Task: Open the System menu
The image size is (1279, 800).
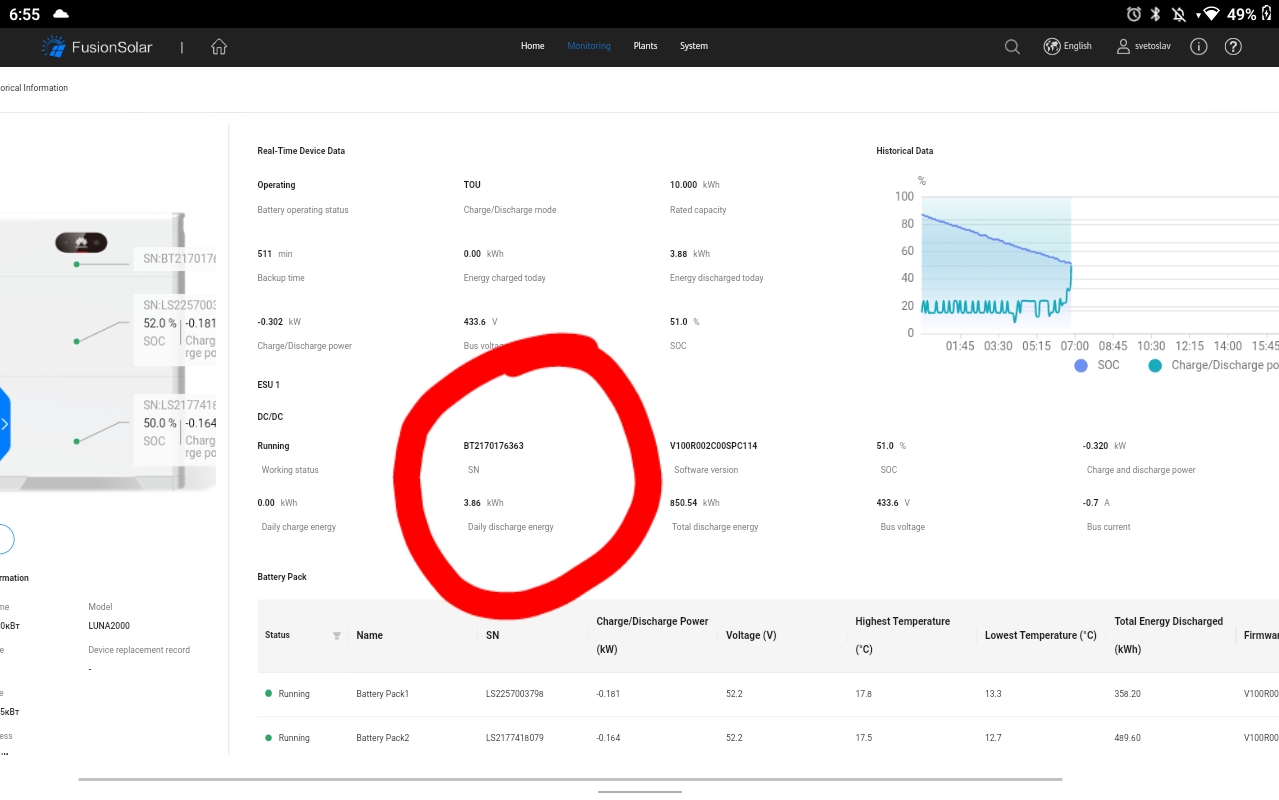Action: point(693,46)
